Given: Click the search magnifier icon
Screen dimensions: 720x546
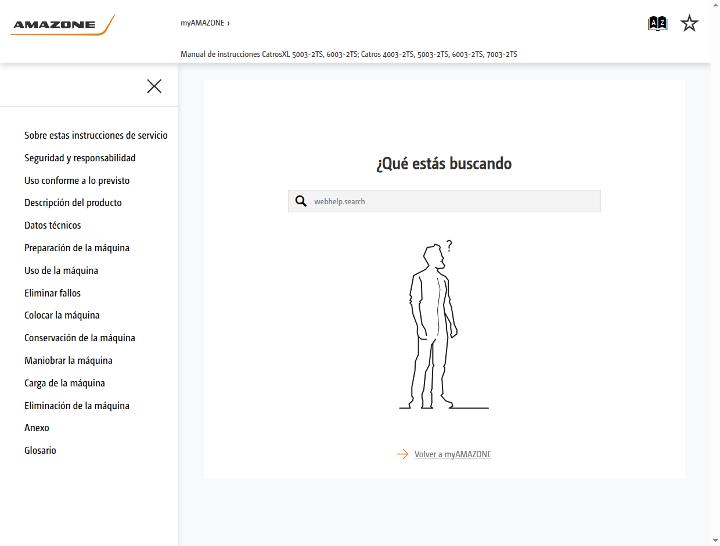Looking at the screenshot, I should pos(301,201).
